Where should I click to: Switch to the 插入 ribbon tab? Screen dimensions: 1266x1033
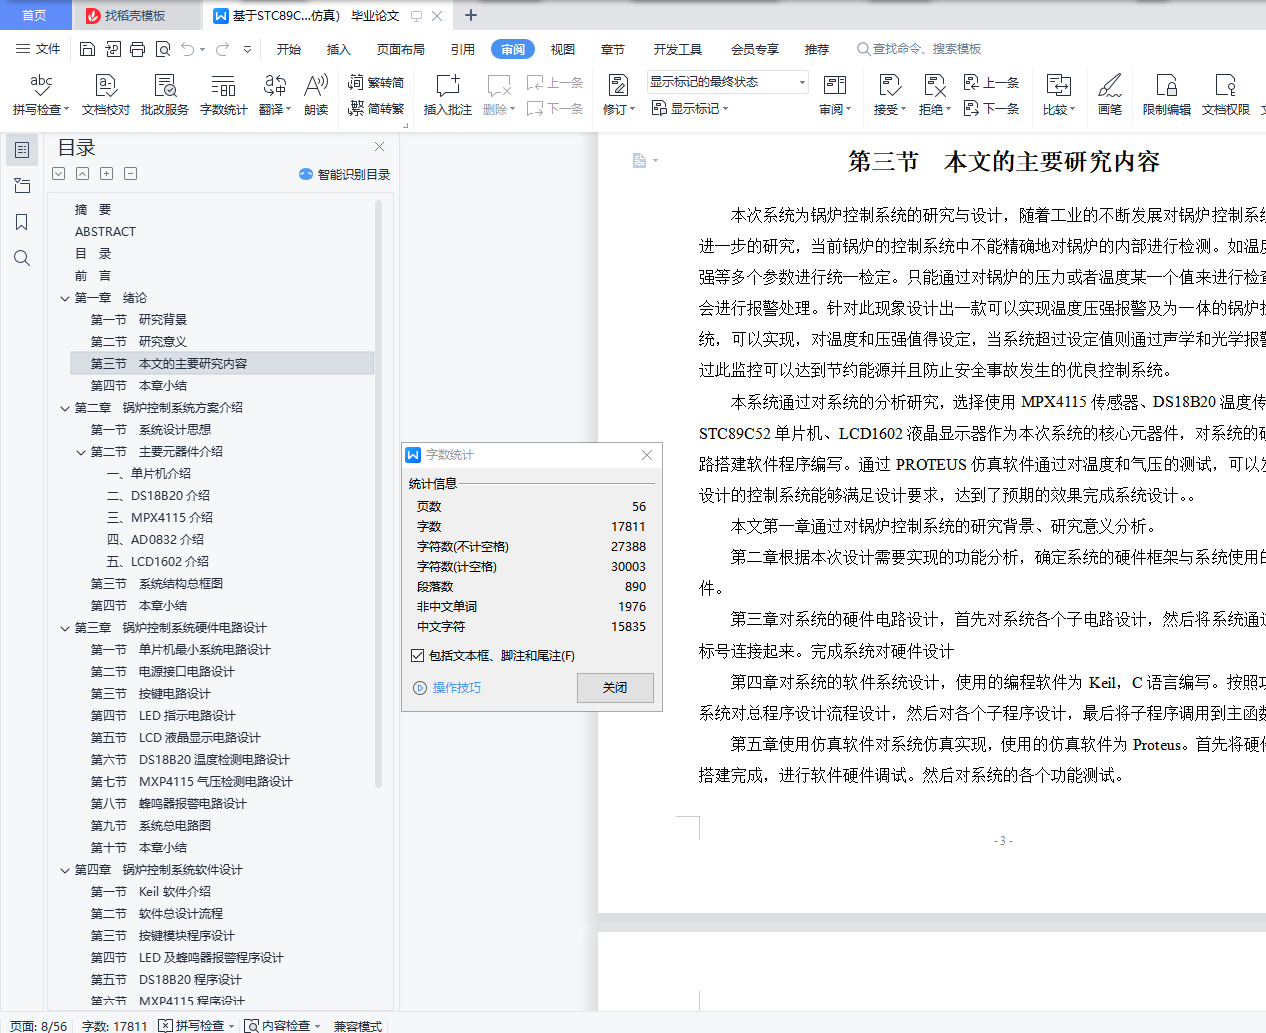click(339, 49)
